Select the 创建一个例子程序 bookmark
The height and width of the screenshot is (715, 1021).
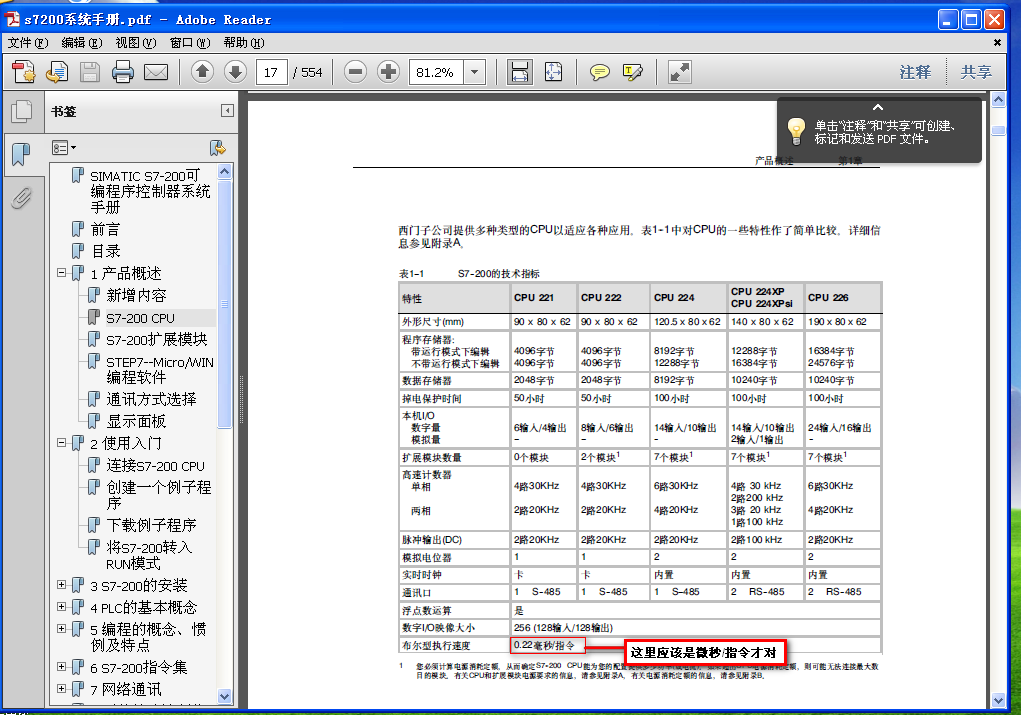coord(158,495)
